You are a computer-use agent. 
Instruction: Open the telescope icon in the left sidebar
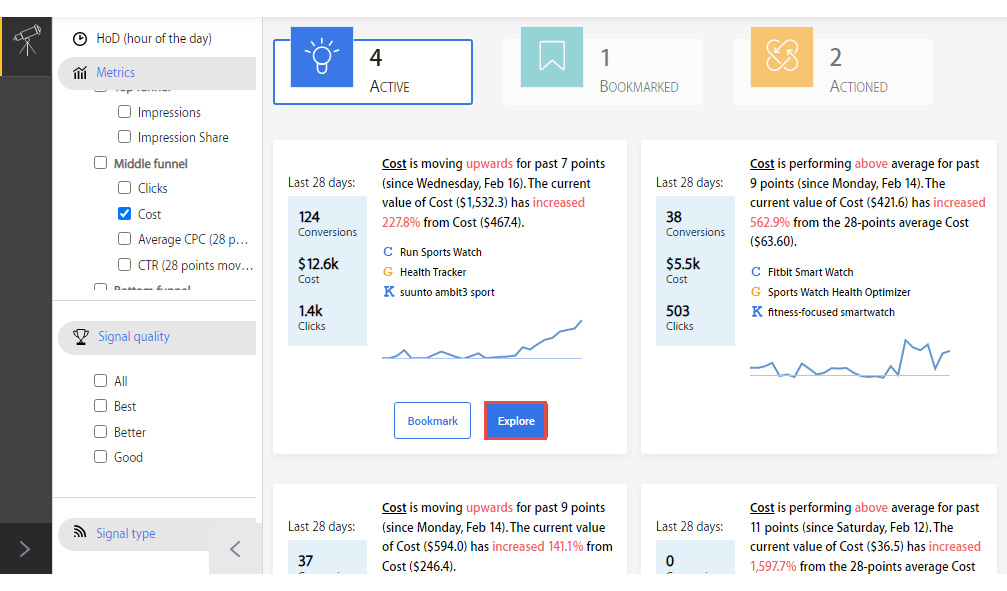(26, 40)
